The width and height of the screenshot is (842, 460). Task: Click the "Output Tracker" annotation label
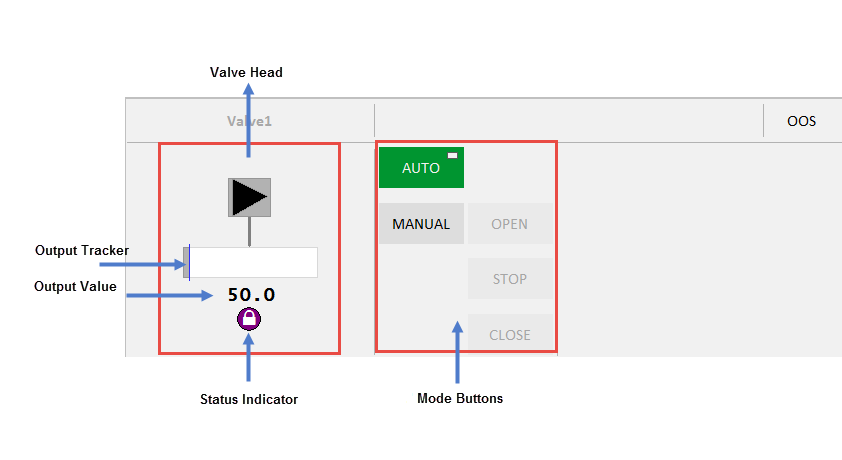pyautogui.click(x=82, y=250)
